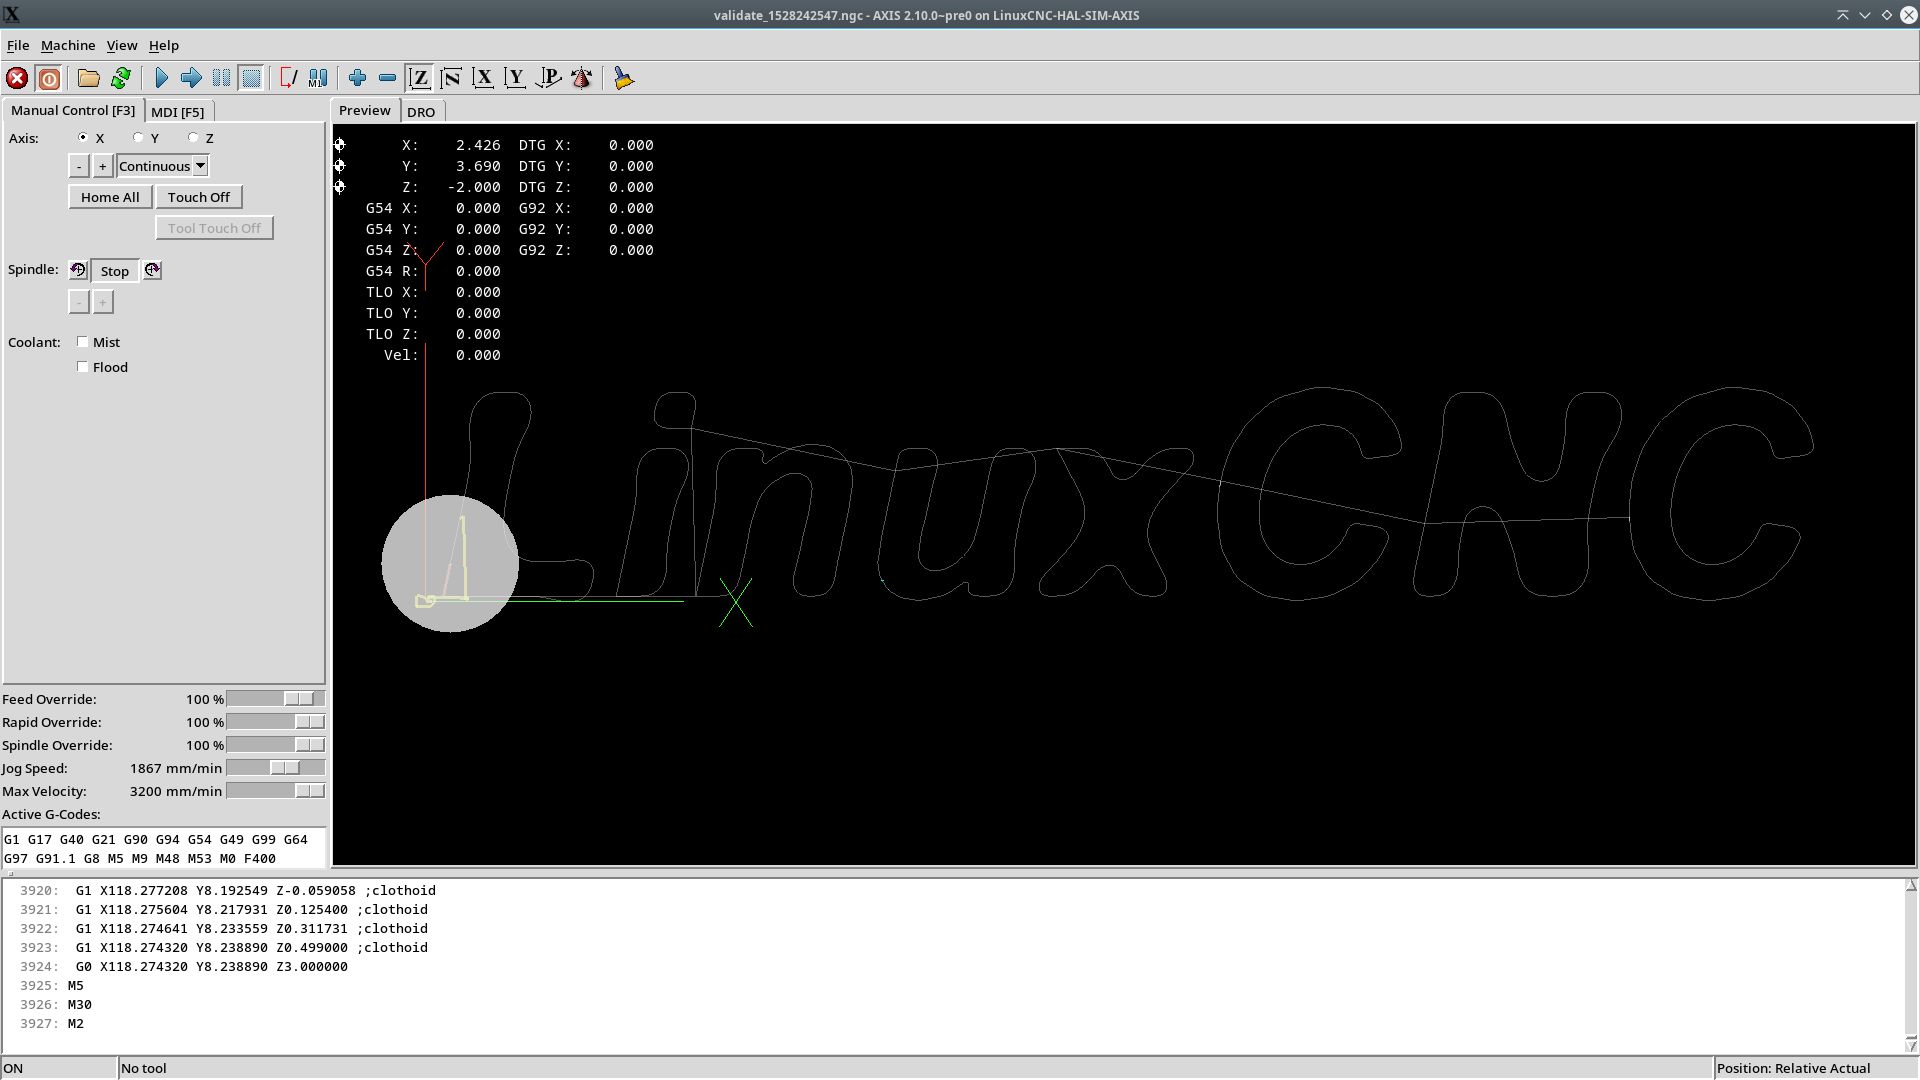Image resolution: width=1920 pixels, height=1080 pixels.
Task: Open the Machine menu
Action: tap(68, 45)
